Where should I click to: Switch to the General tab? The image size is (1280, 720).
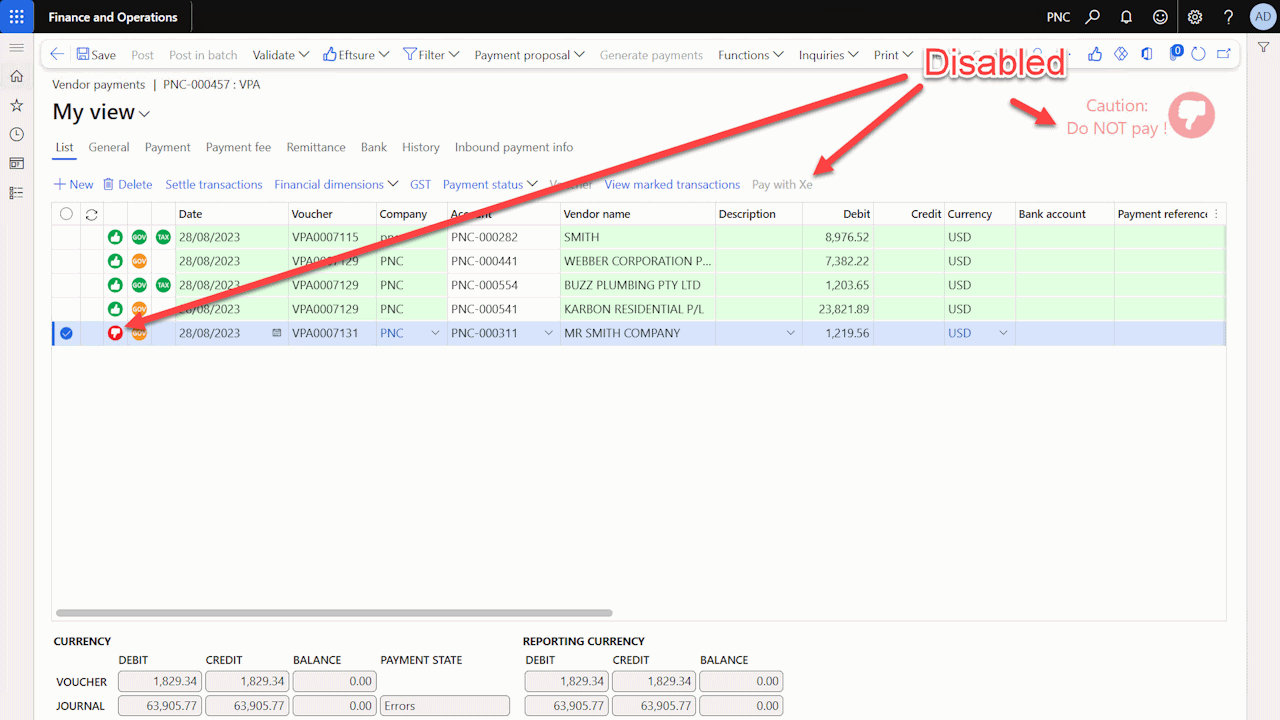tap(109, 147)
